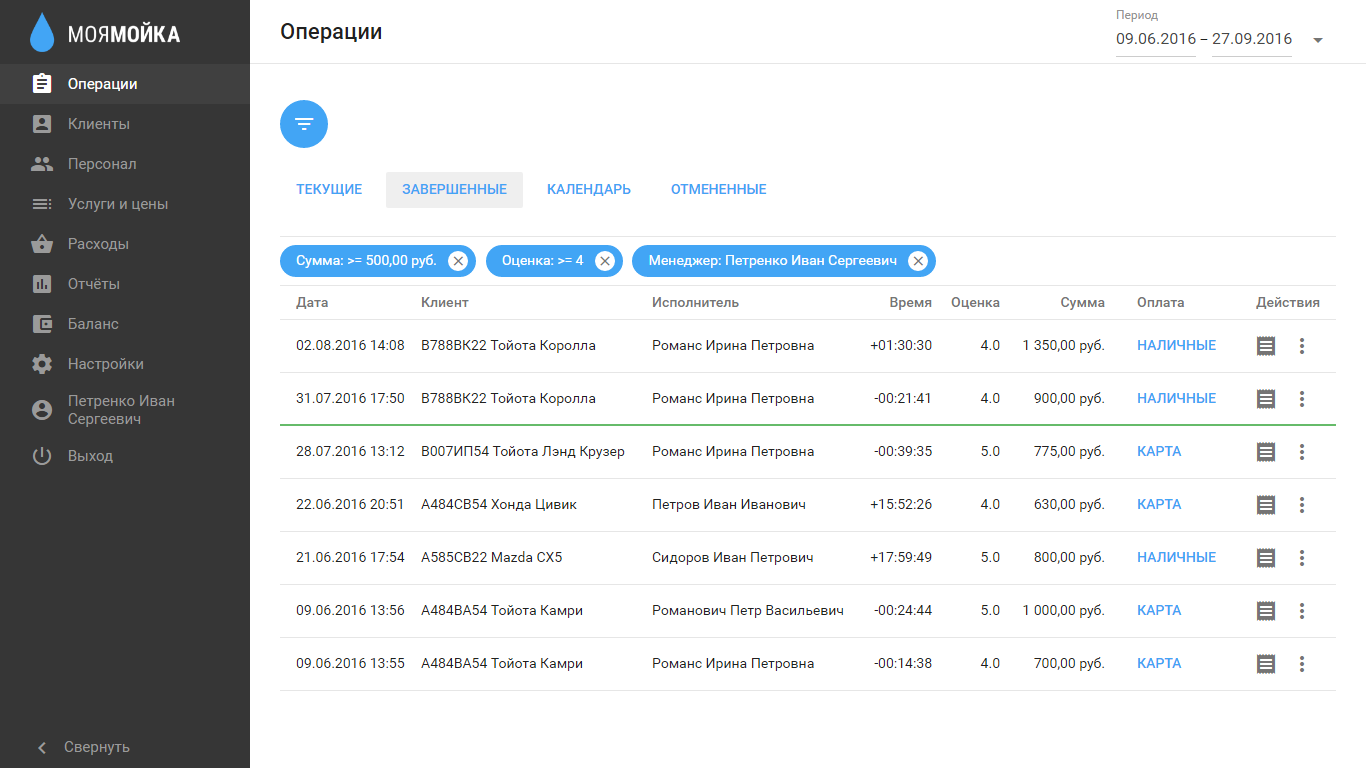Open Настройки gear in sidebar
The height and width of the screenshot is (768, 1366).
(42, 364)
